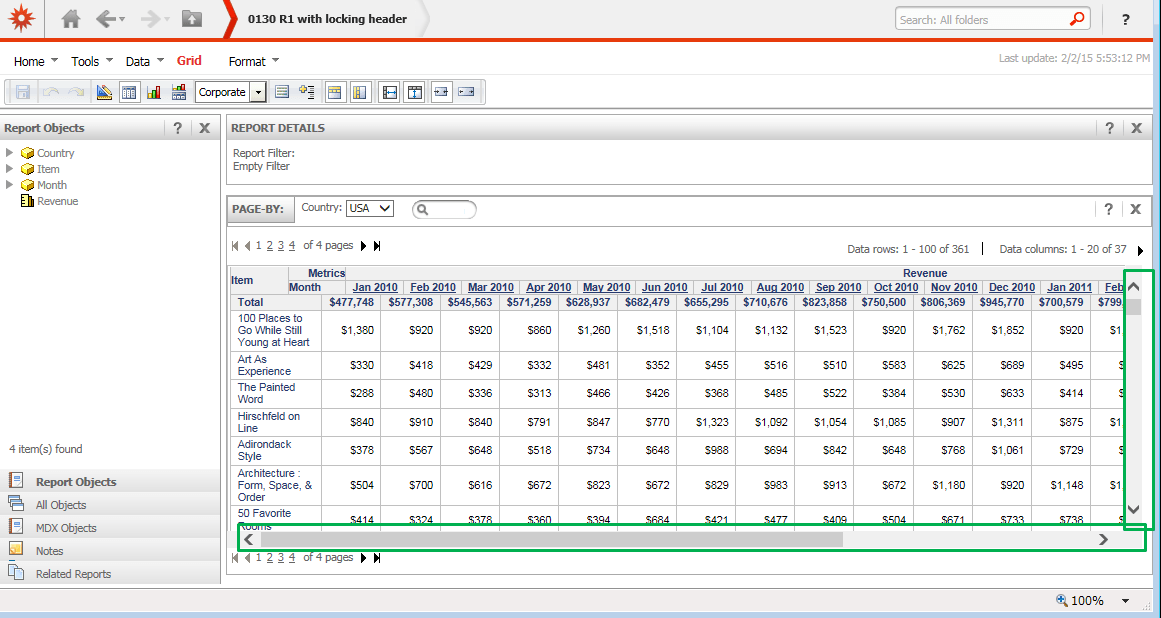Click the last toolbar column width icon
Image resolution: width=1161 pixels, height=618 pixels.
[466, 92]
